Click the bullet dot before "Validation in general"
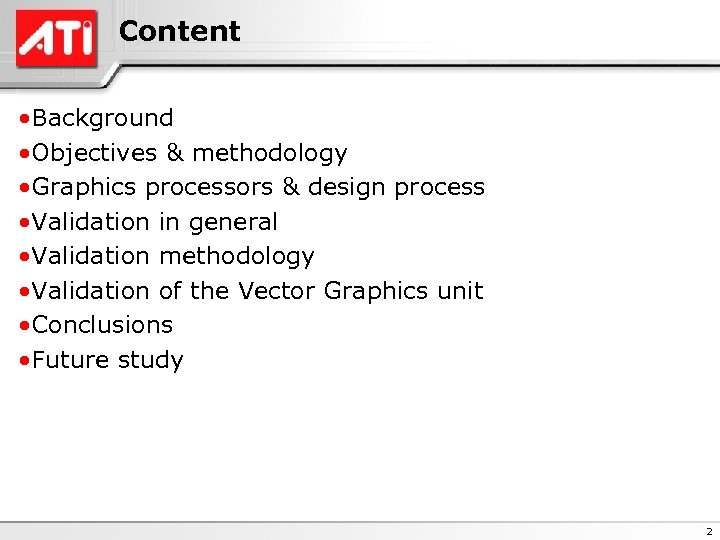 pos(22,223)
